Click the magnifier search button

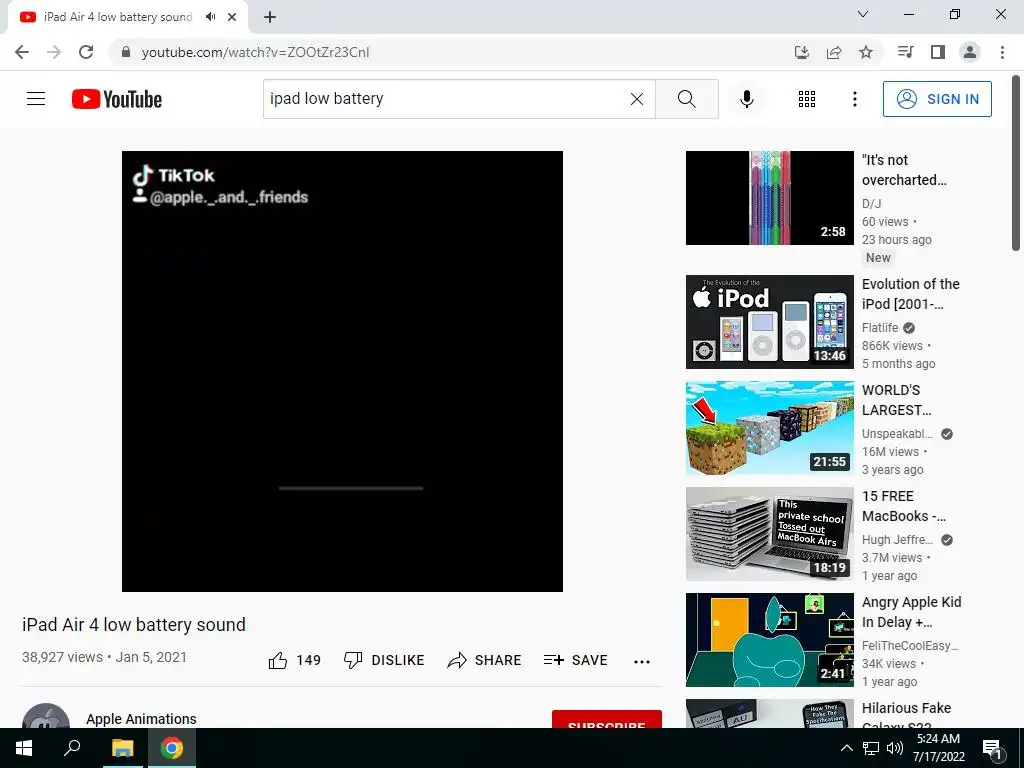coord(686,99)
